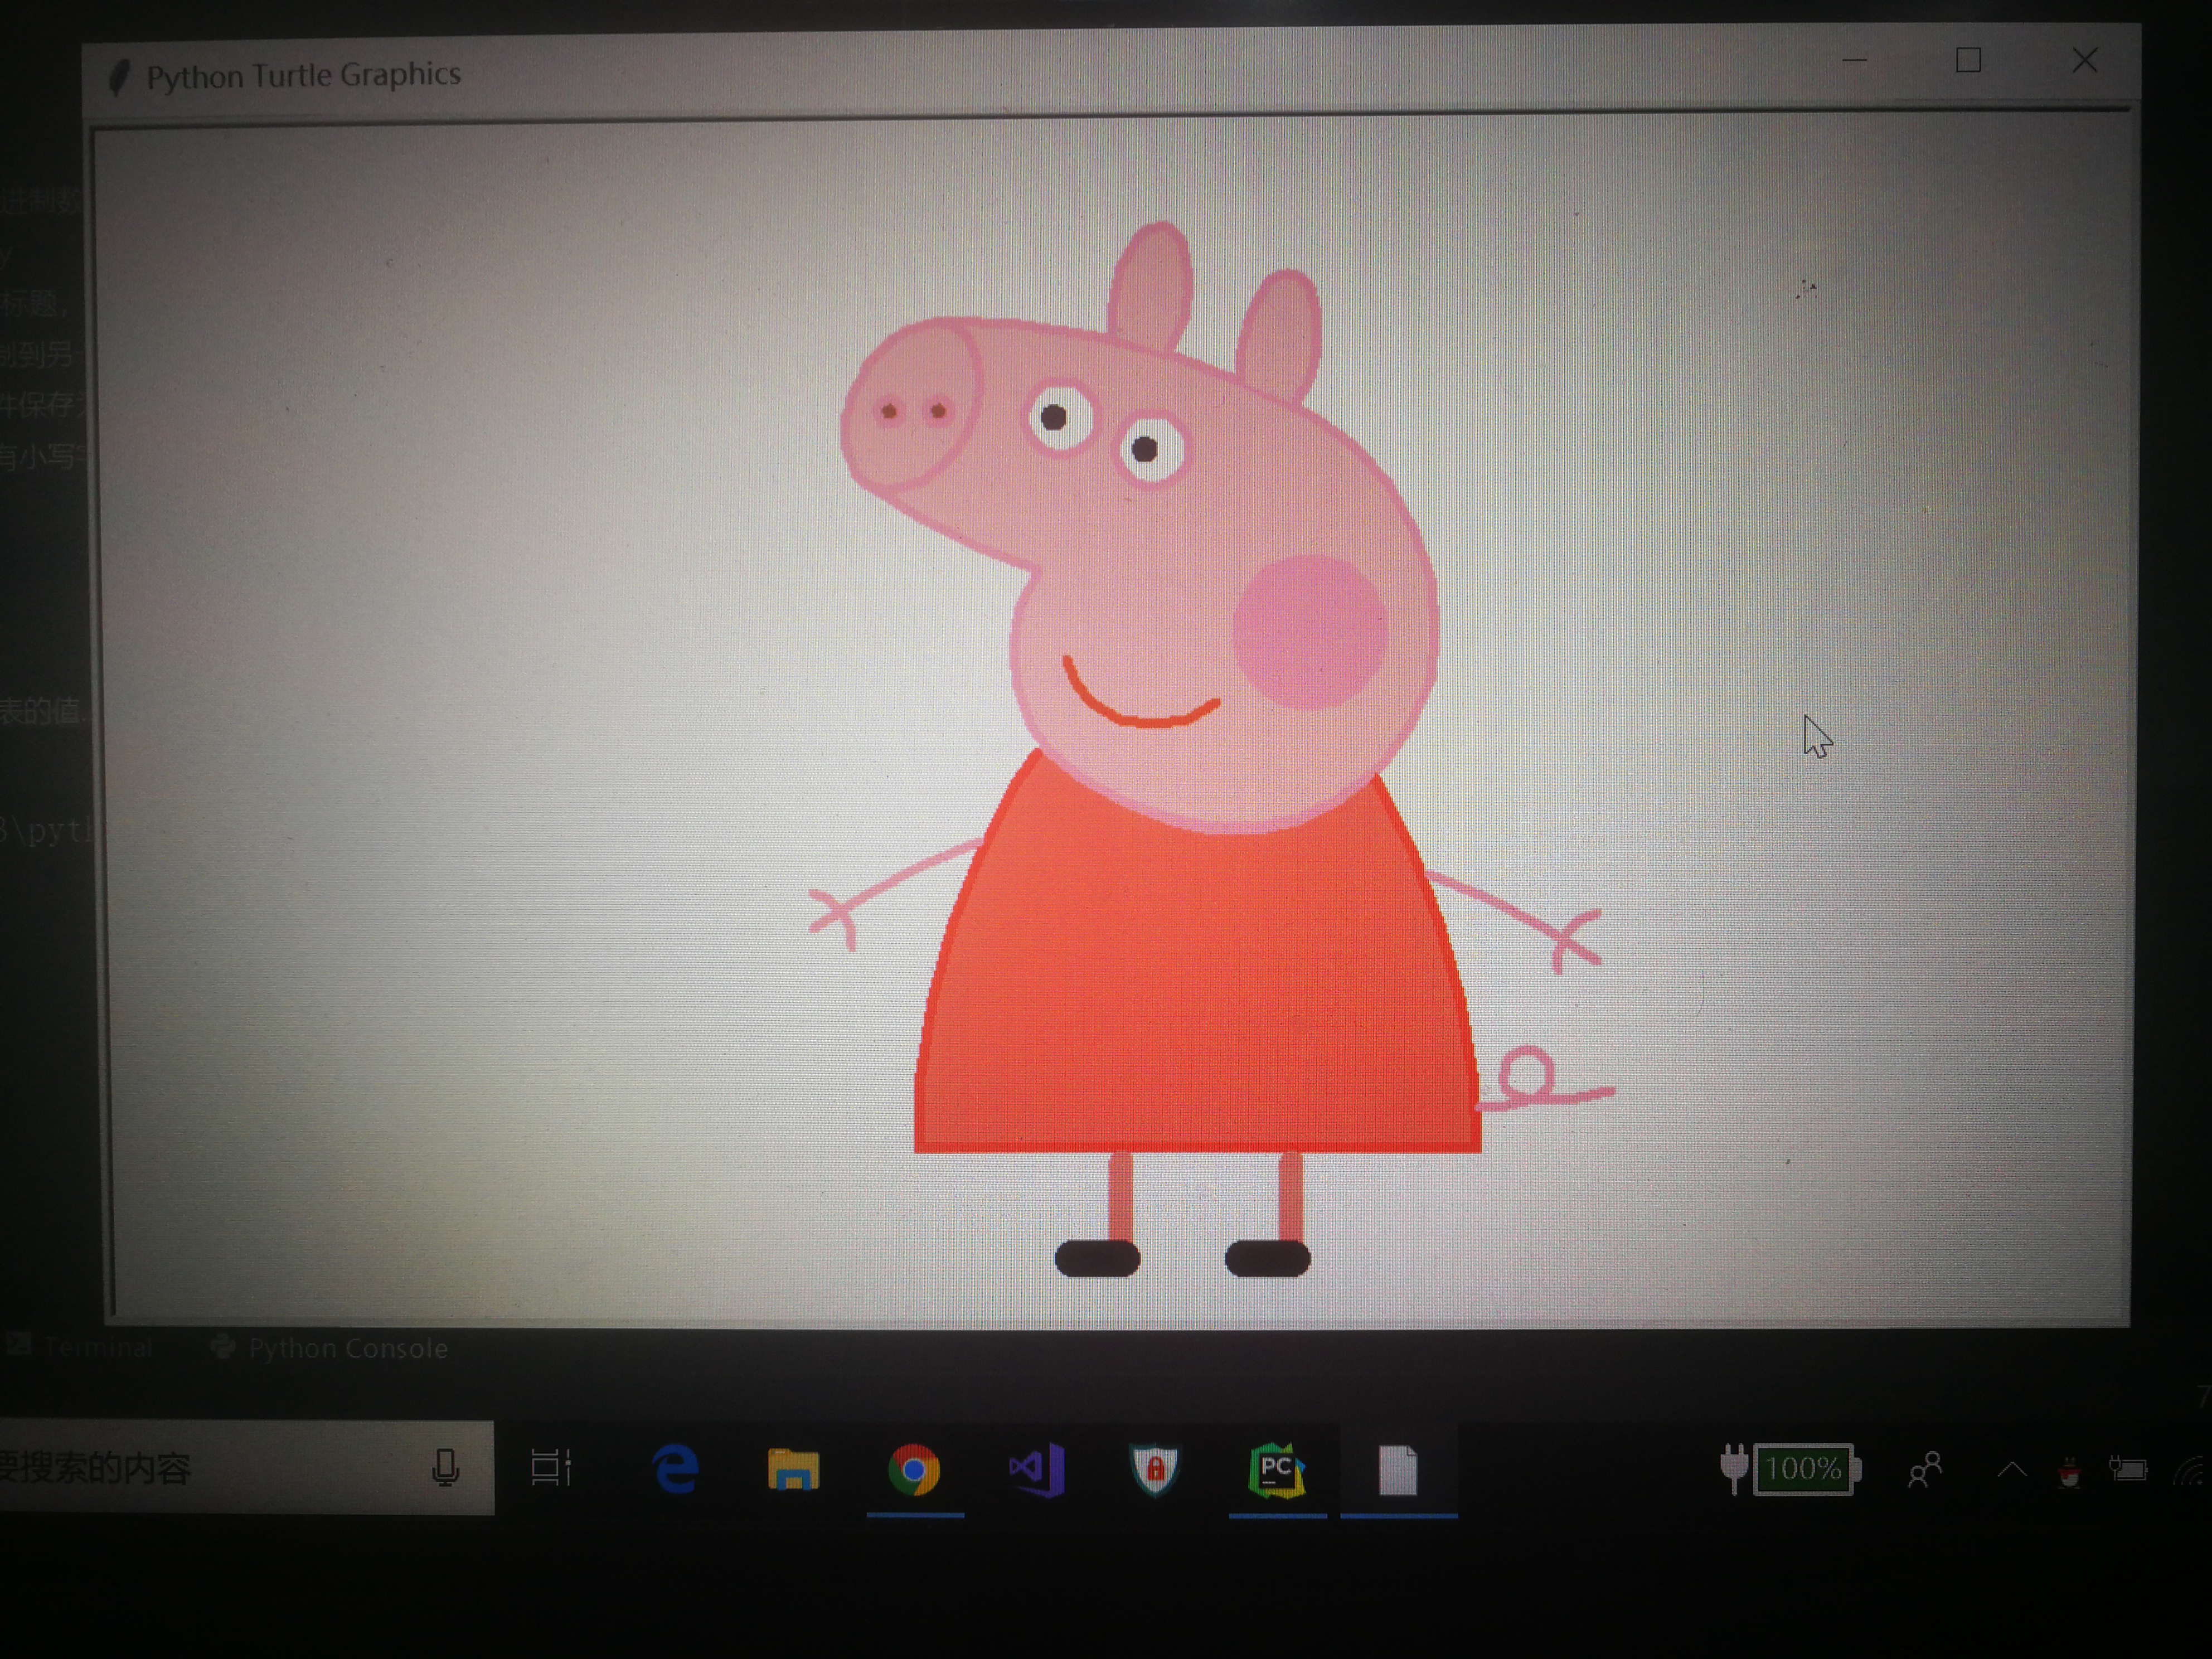Open File Explorer from the taskbar

(x=794, y=1470)
